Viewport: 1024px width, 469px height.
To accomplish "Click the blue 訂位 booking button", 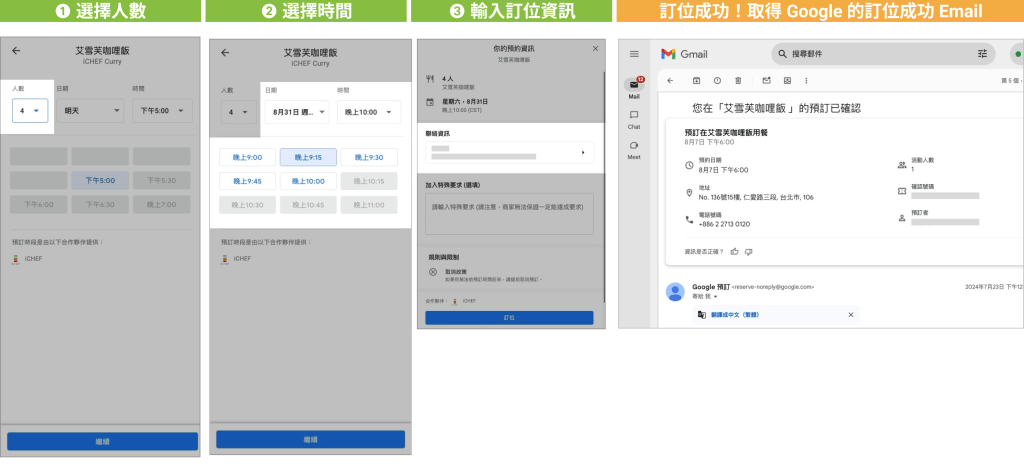I will (509, 317).
